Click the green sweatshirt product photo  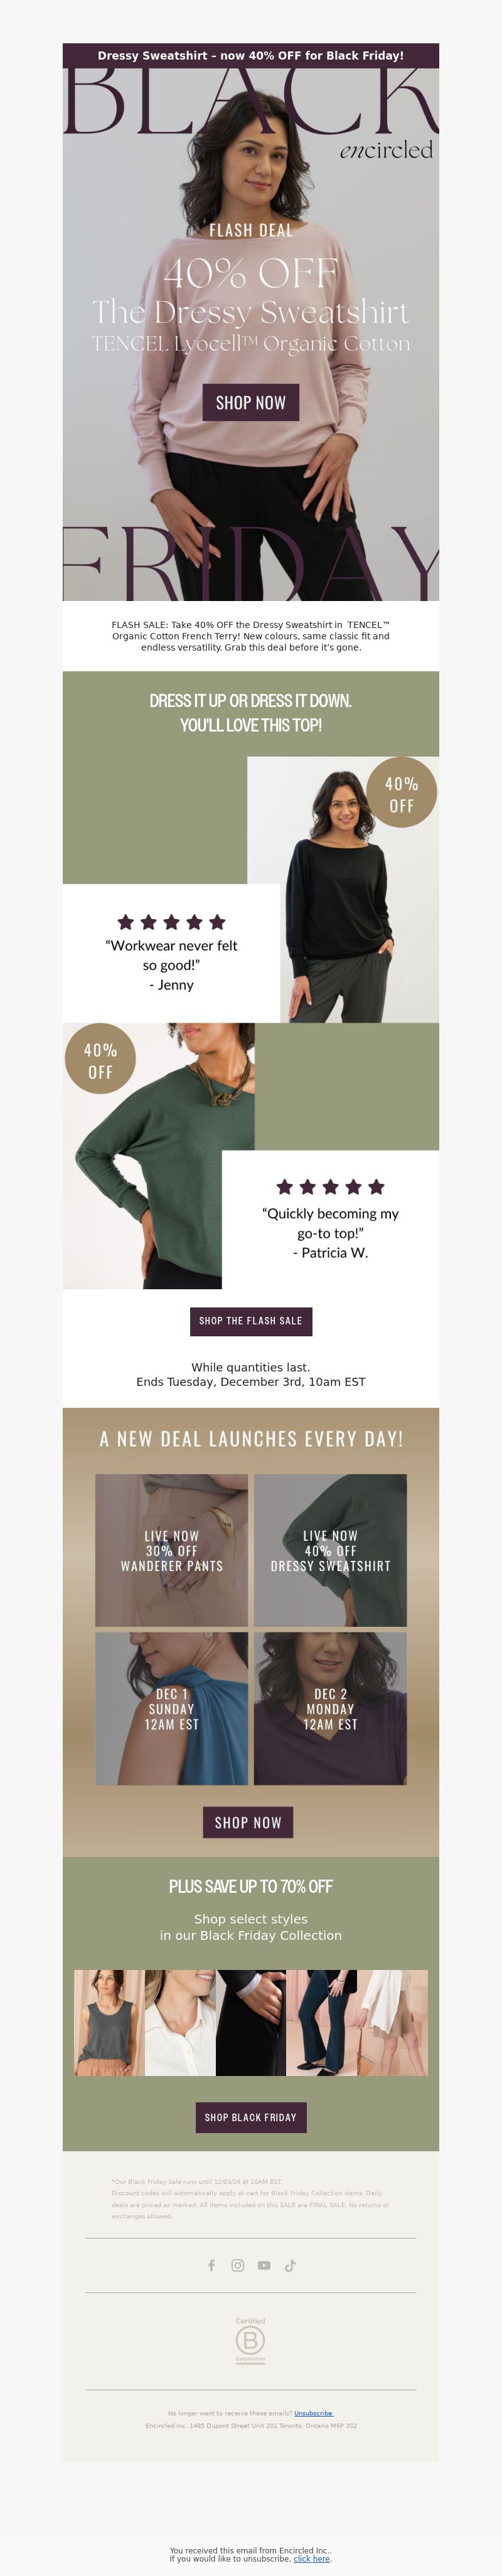pyautogui.click(x=158, y=1155)
